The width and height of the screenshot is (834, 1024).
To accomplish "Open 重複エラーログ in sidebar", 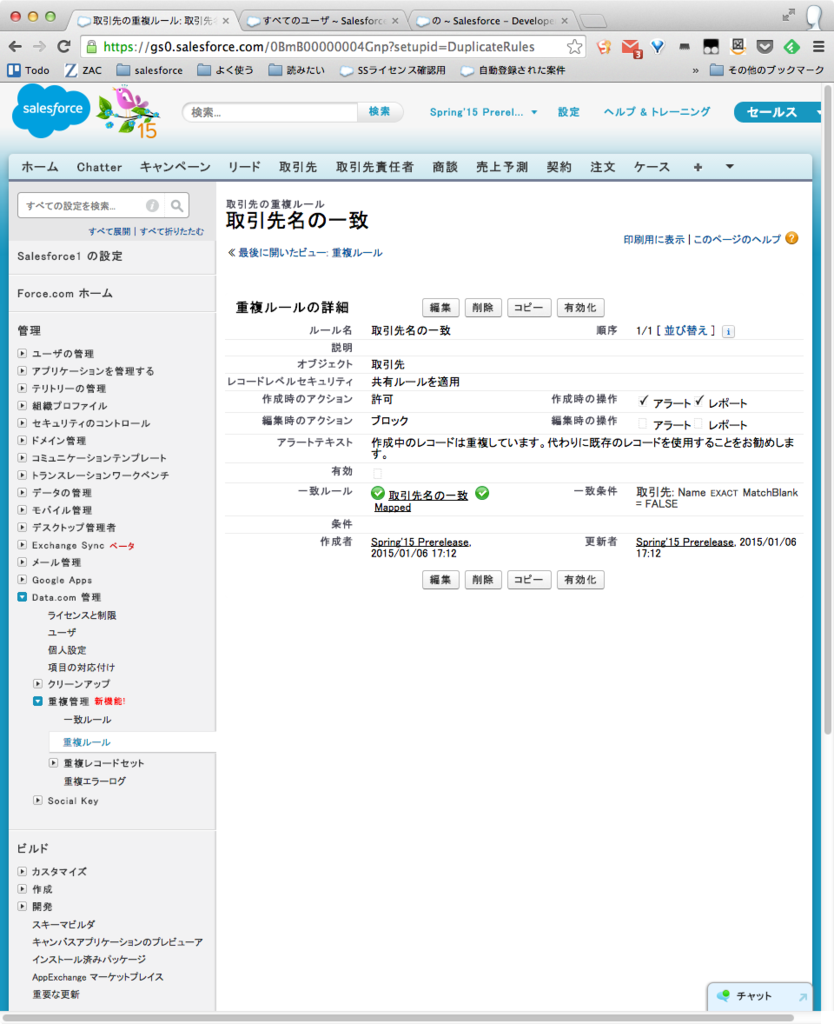I will [x=95, y=781].
